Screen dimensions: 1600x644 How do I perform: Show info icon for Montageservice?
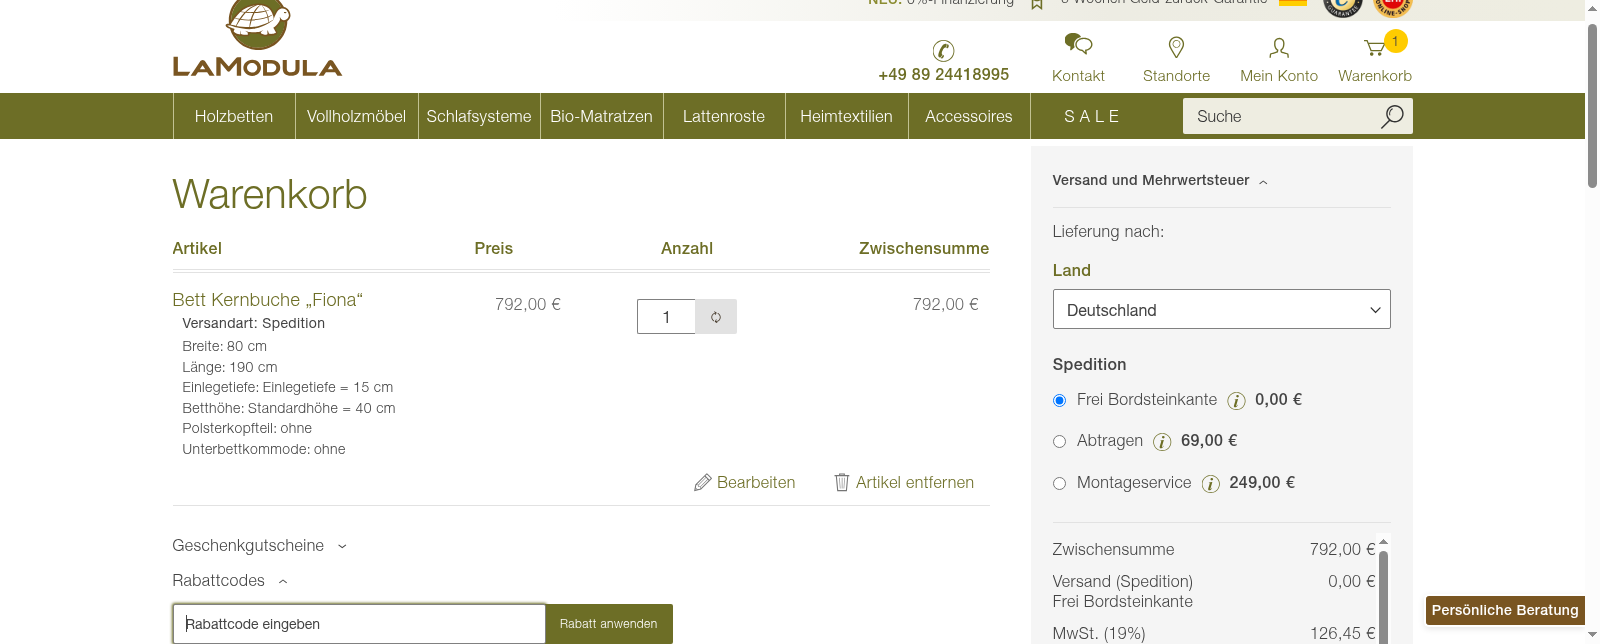pos(1211,484)
